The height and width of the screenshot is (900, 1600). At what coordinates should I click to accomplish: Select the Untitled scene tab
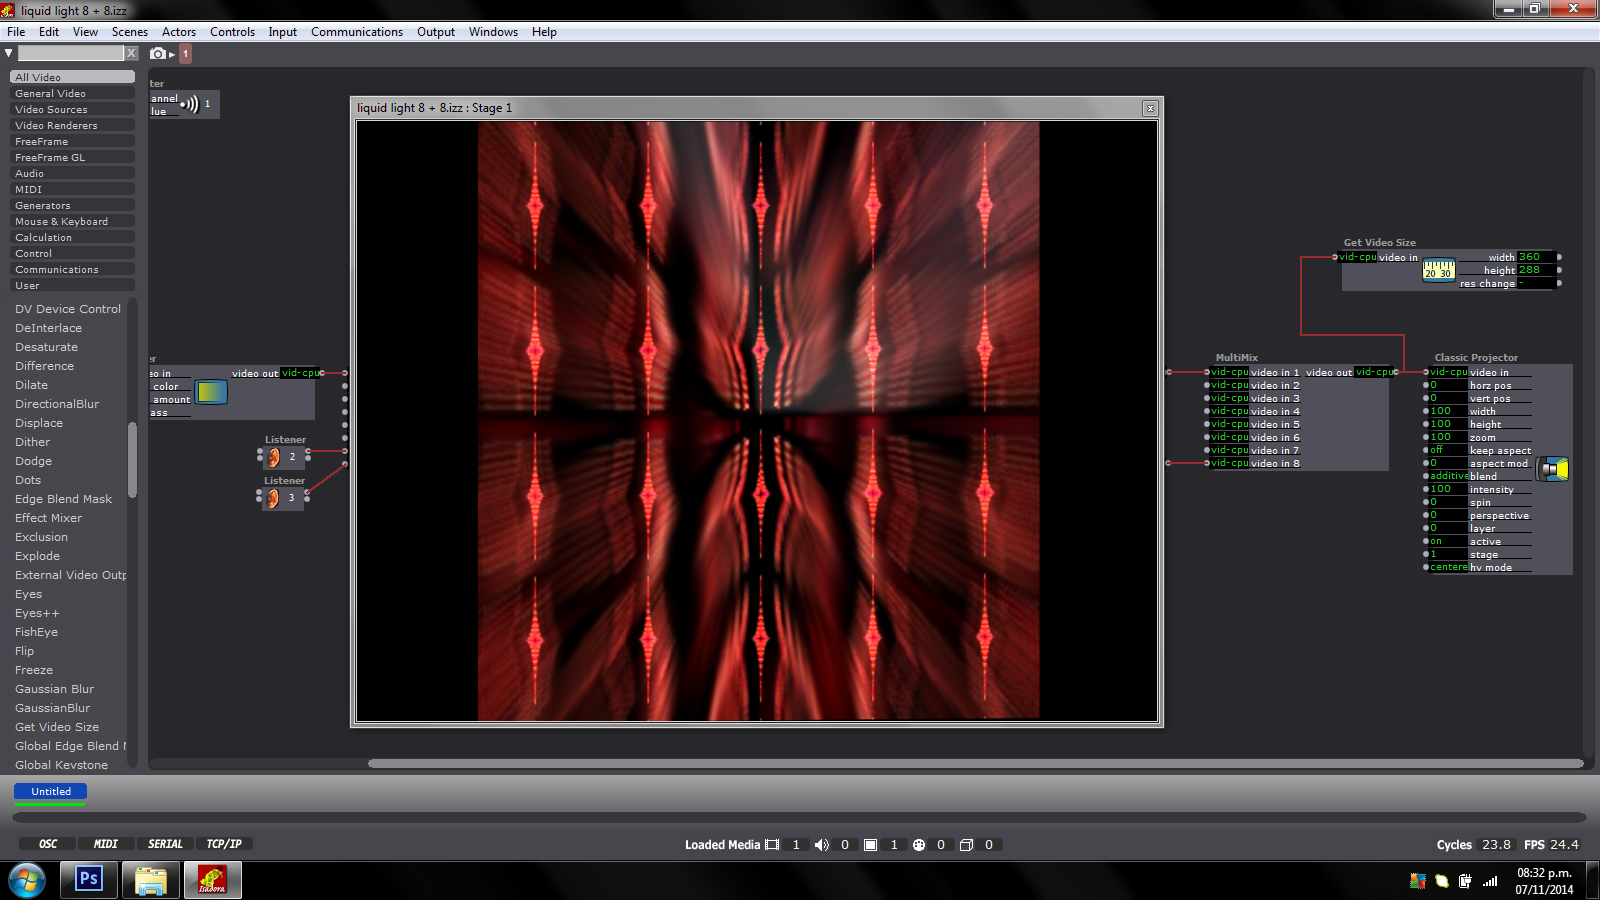[50, 791]
